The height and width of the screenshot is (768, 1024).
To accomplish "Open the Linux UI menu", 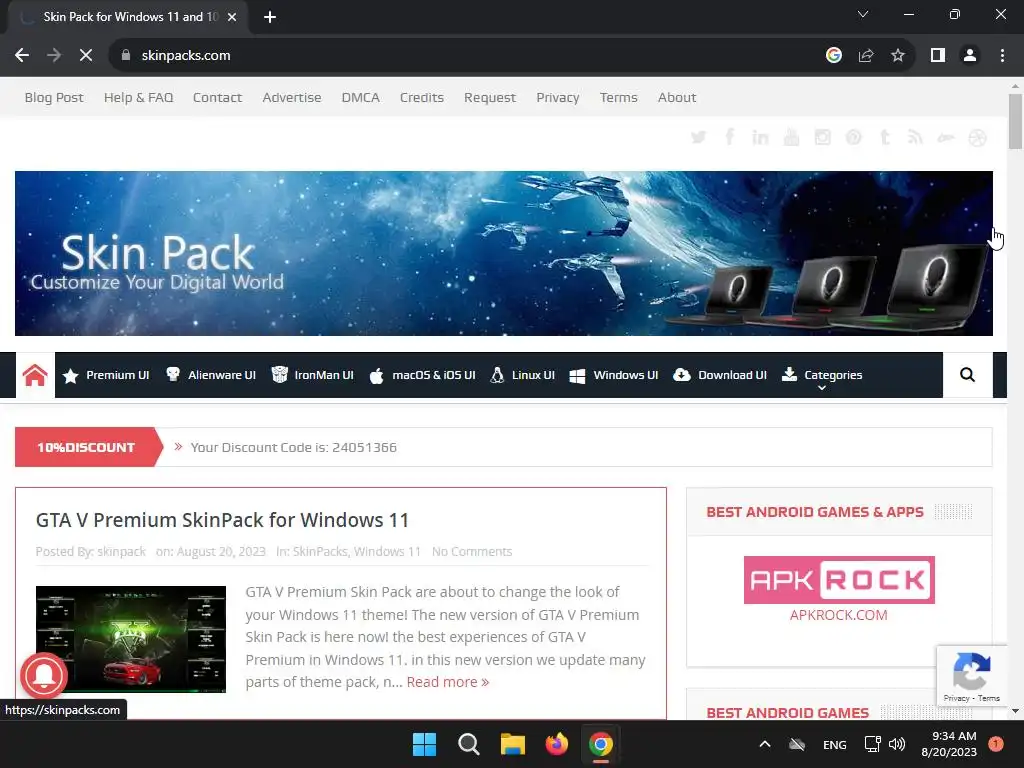I will [x=522, y=375].
